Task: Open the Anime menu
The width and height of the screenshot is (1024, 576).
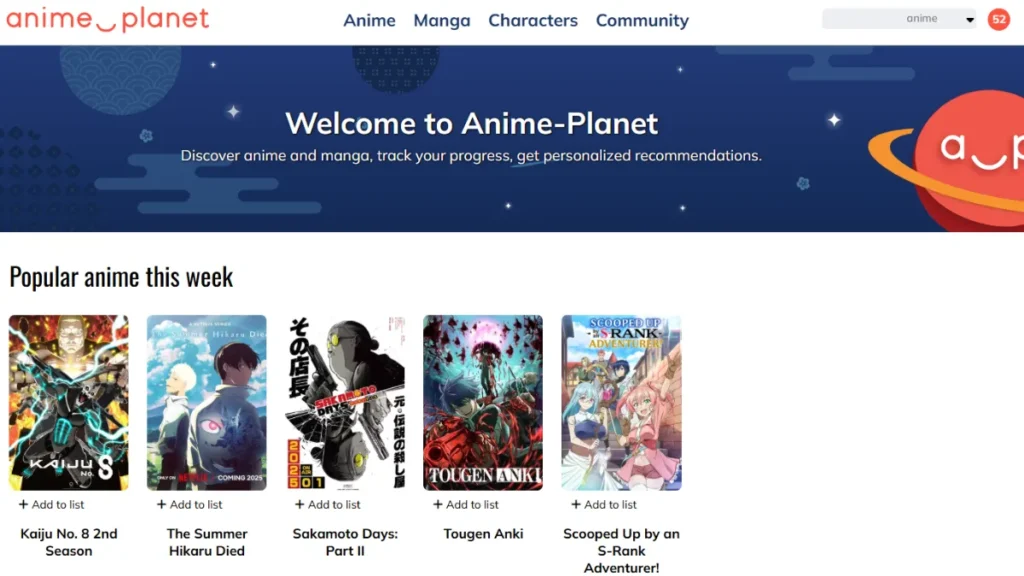Action: point(369,20)
